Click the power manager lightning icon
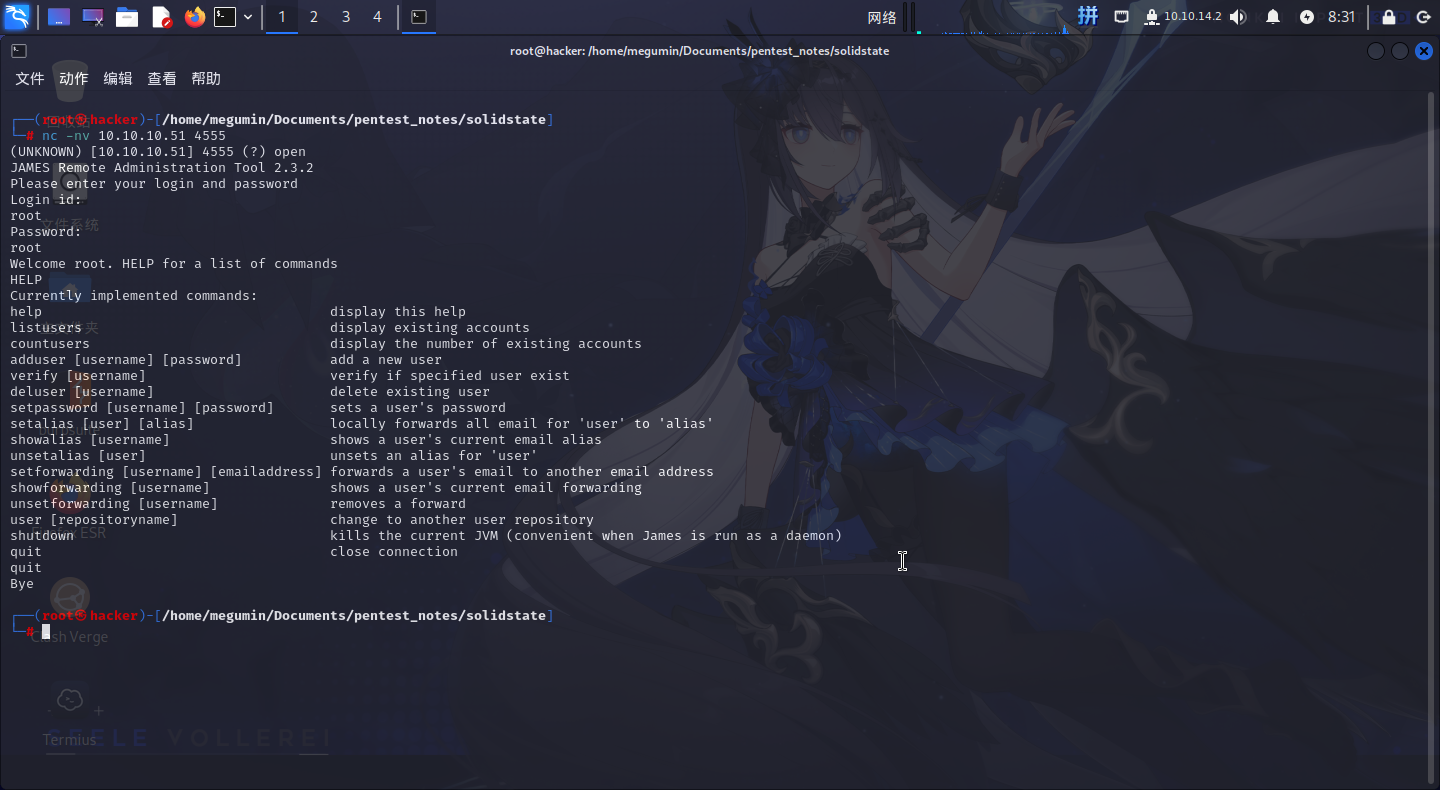This screenshot has height=790, width=1440. [1307, 17]
